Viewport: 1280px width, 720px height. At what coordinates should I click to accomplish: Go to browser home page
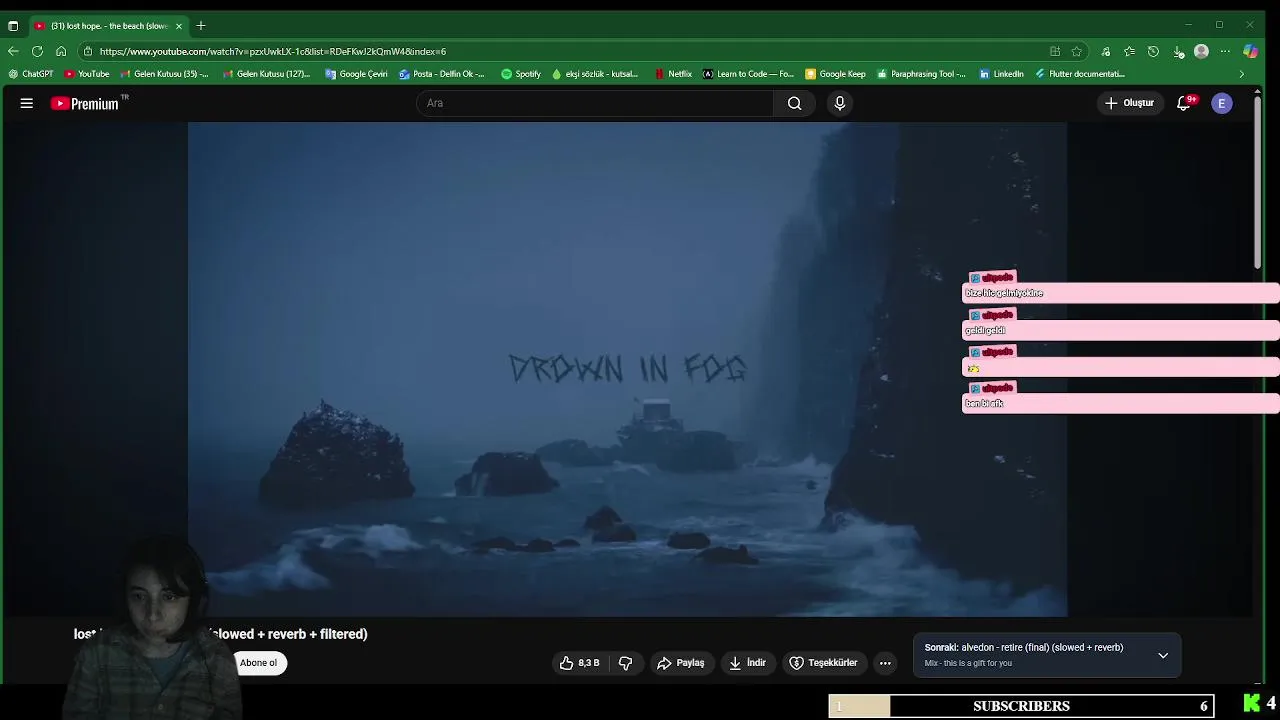tap(61, 51)
